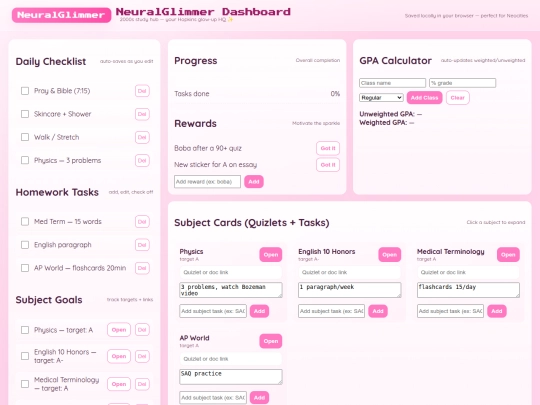Check the English paragraph homework box
Screen dimensions: 540x405
click(25, 245)
